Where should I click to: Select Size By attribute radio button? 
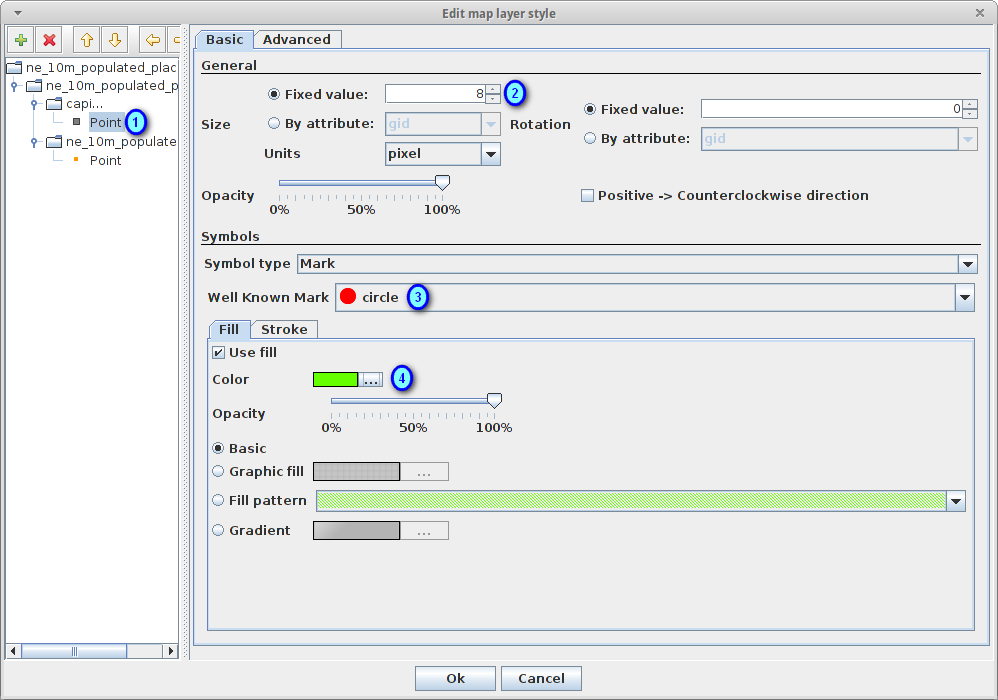click(274, 123)
